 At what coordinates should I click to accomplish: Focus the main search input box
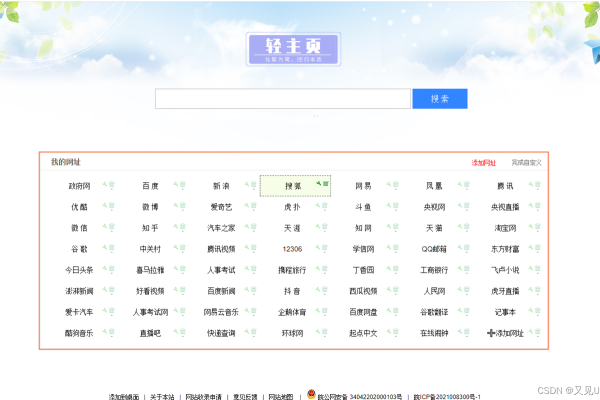[x=283, y=99]
